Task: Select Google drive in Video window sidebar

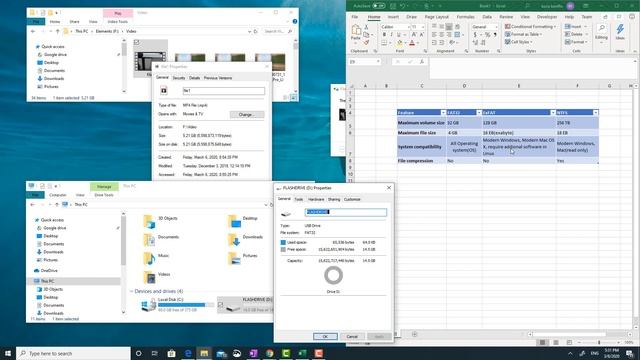Action: coord(55,55)
